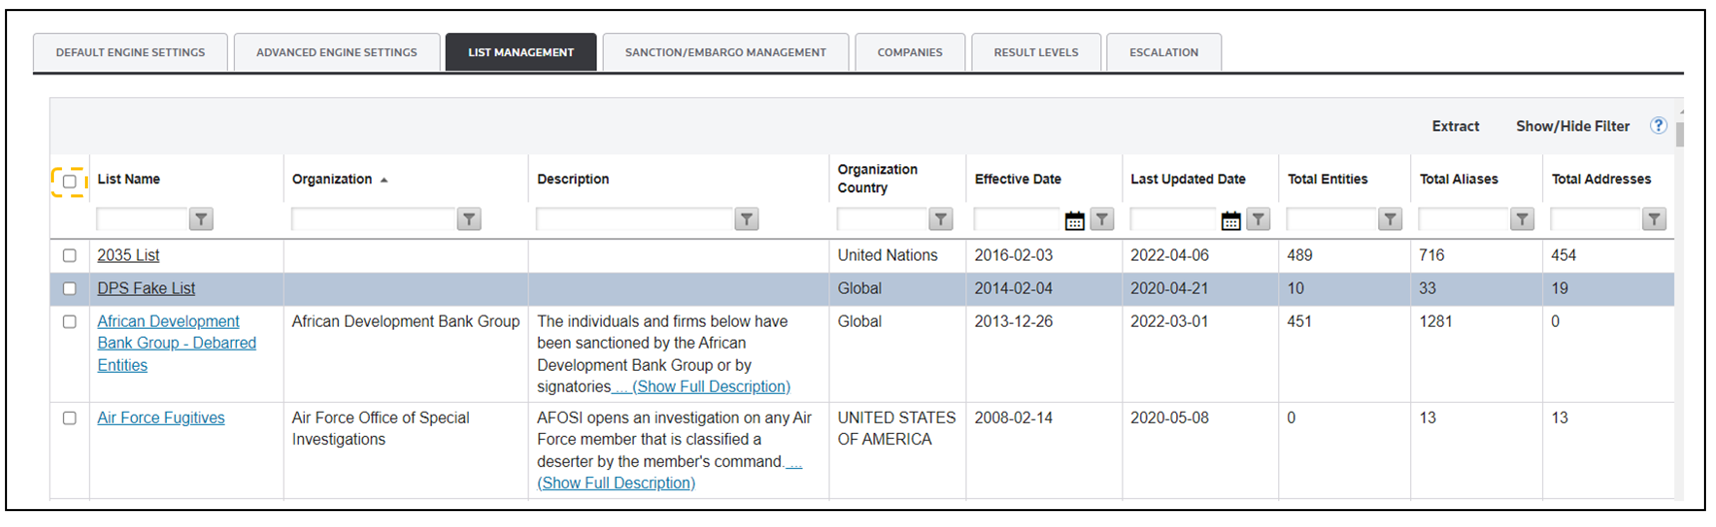Image resolution: width=1716 pixels, height=527 pixels.
Task: Click the Organization Country filter text field
Action: point(882,219)
